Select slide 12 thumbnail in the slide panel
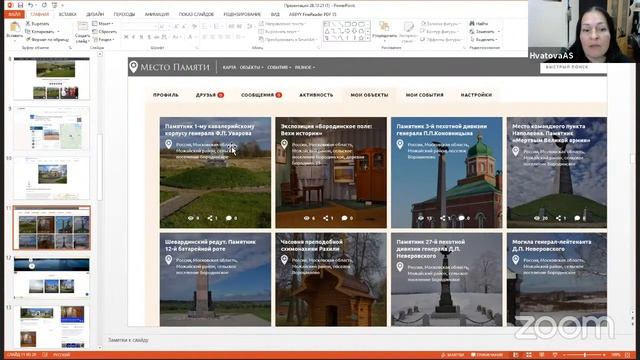 (52, 278)
